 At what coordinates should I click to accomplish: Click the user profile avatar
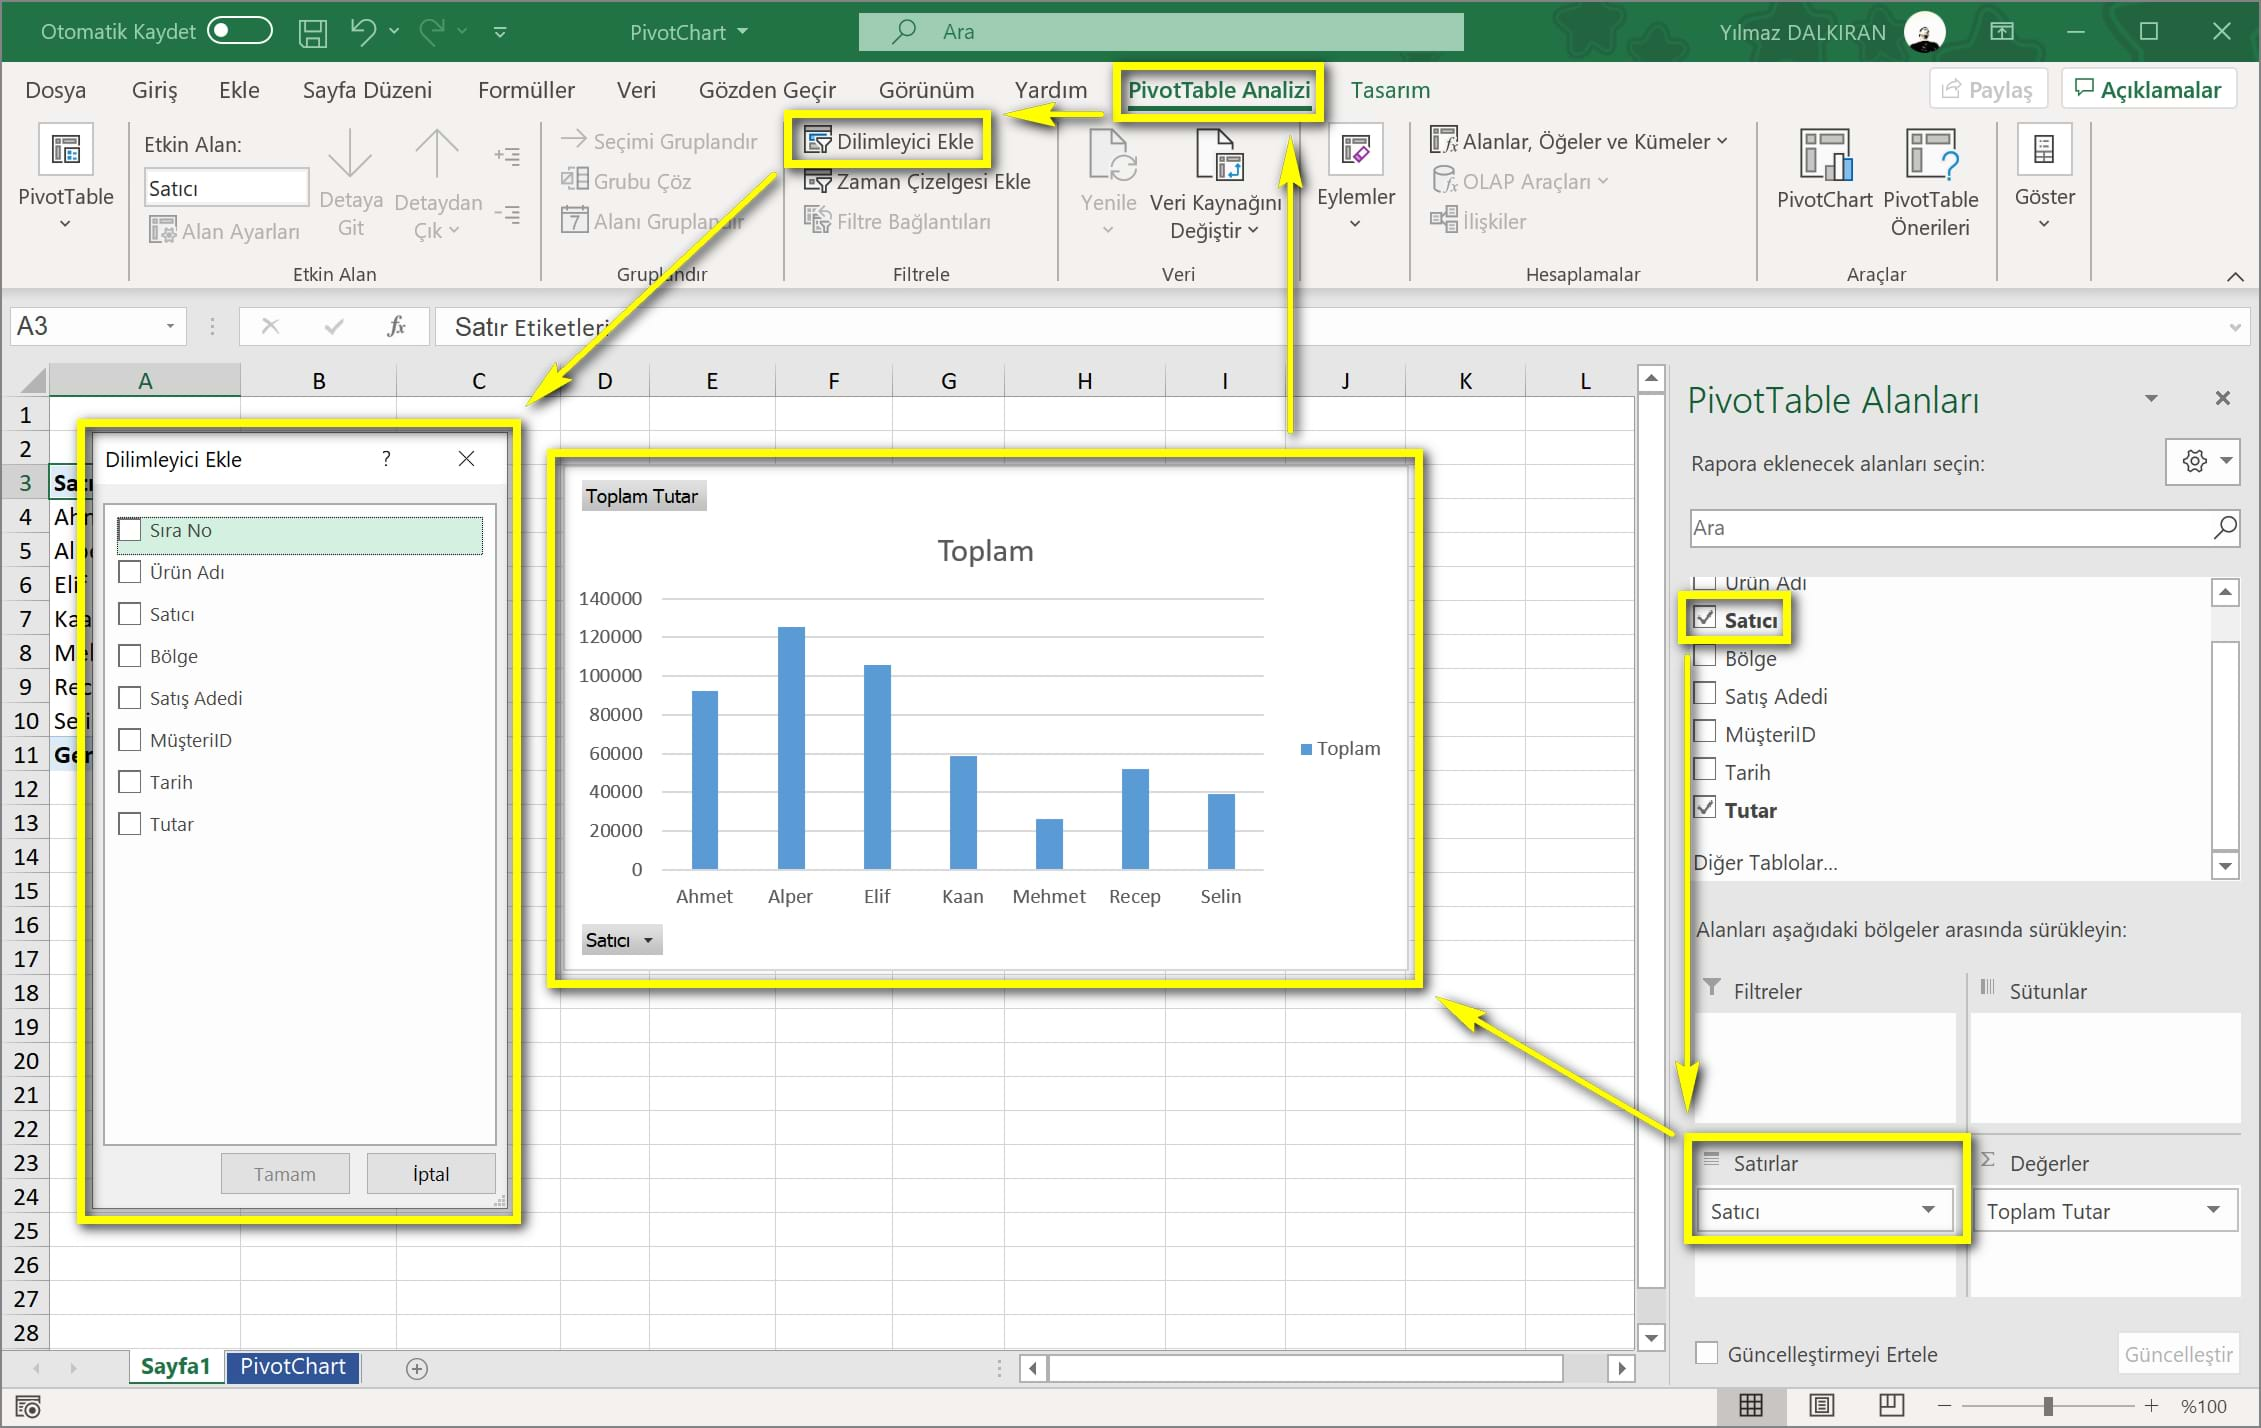[x=1924, y=31]
